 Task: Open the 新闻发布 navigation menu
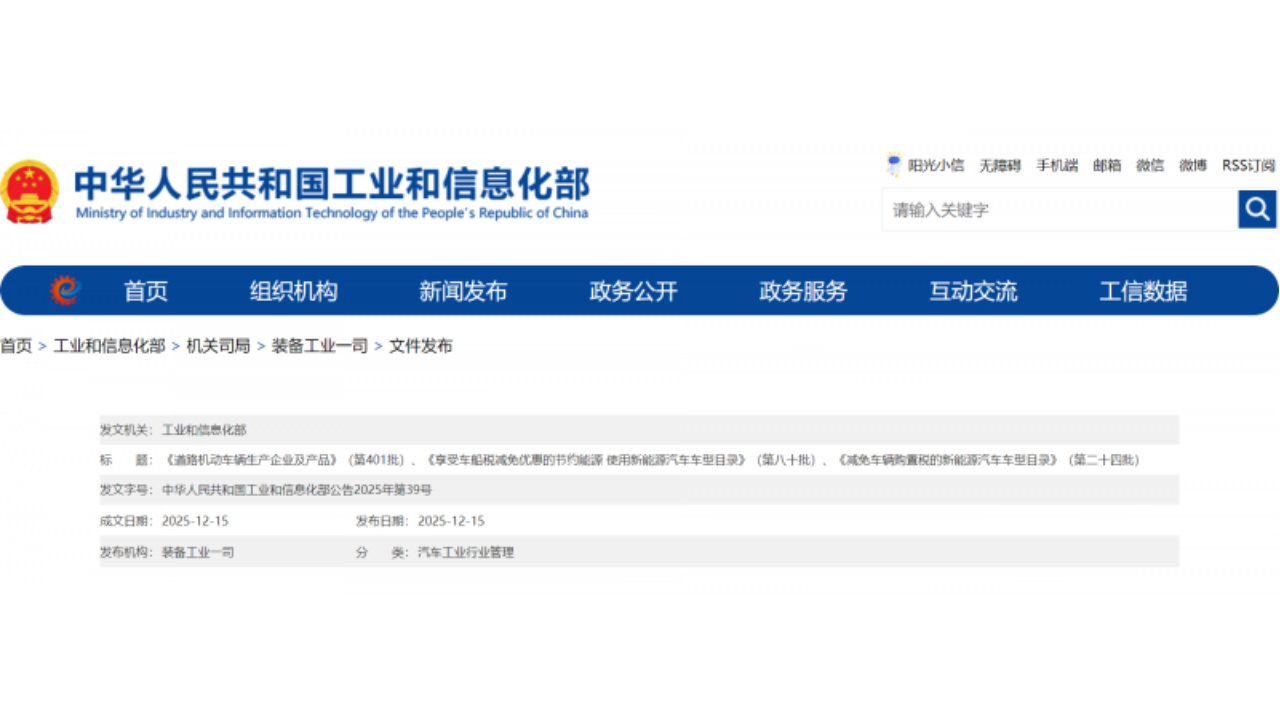[x=464, y=290]
